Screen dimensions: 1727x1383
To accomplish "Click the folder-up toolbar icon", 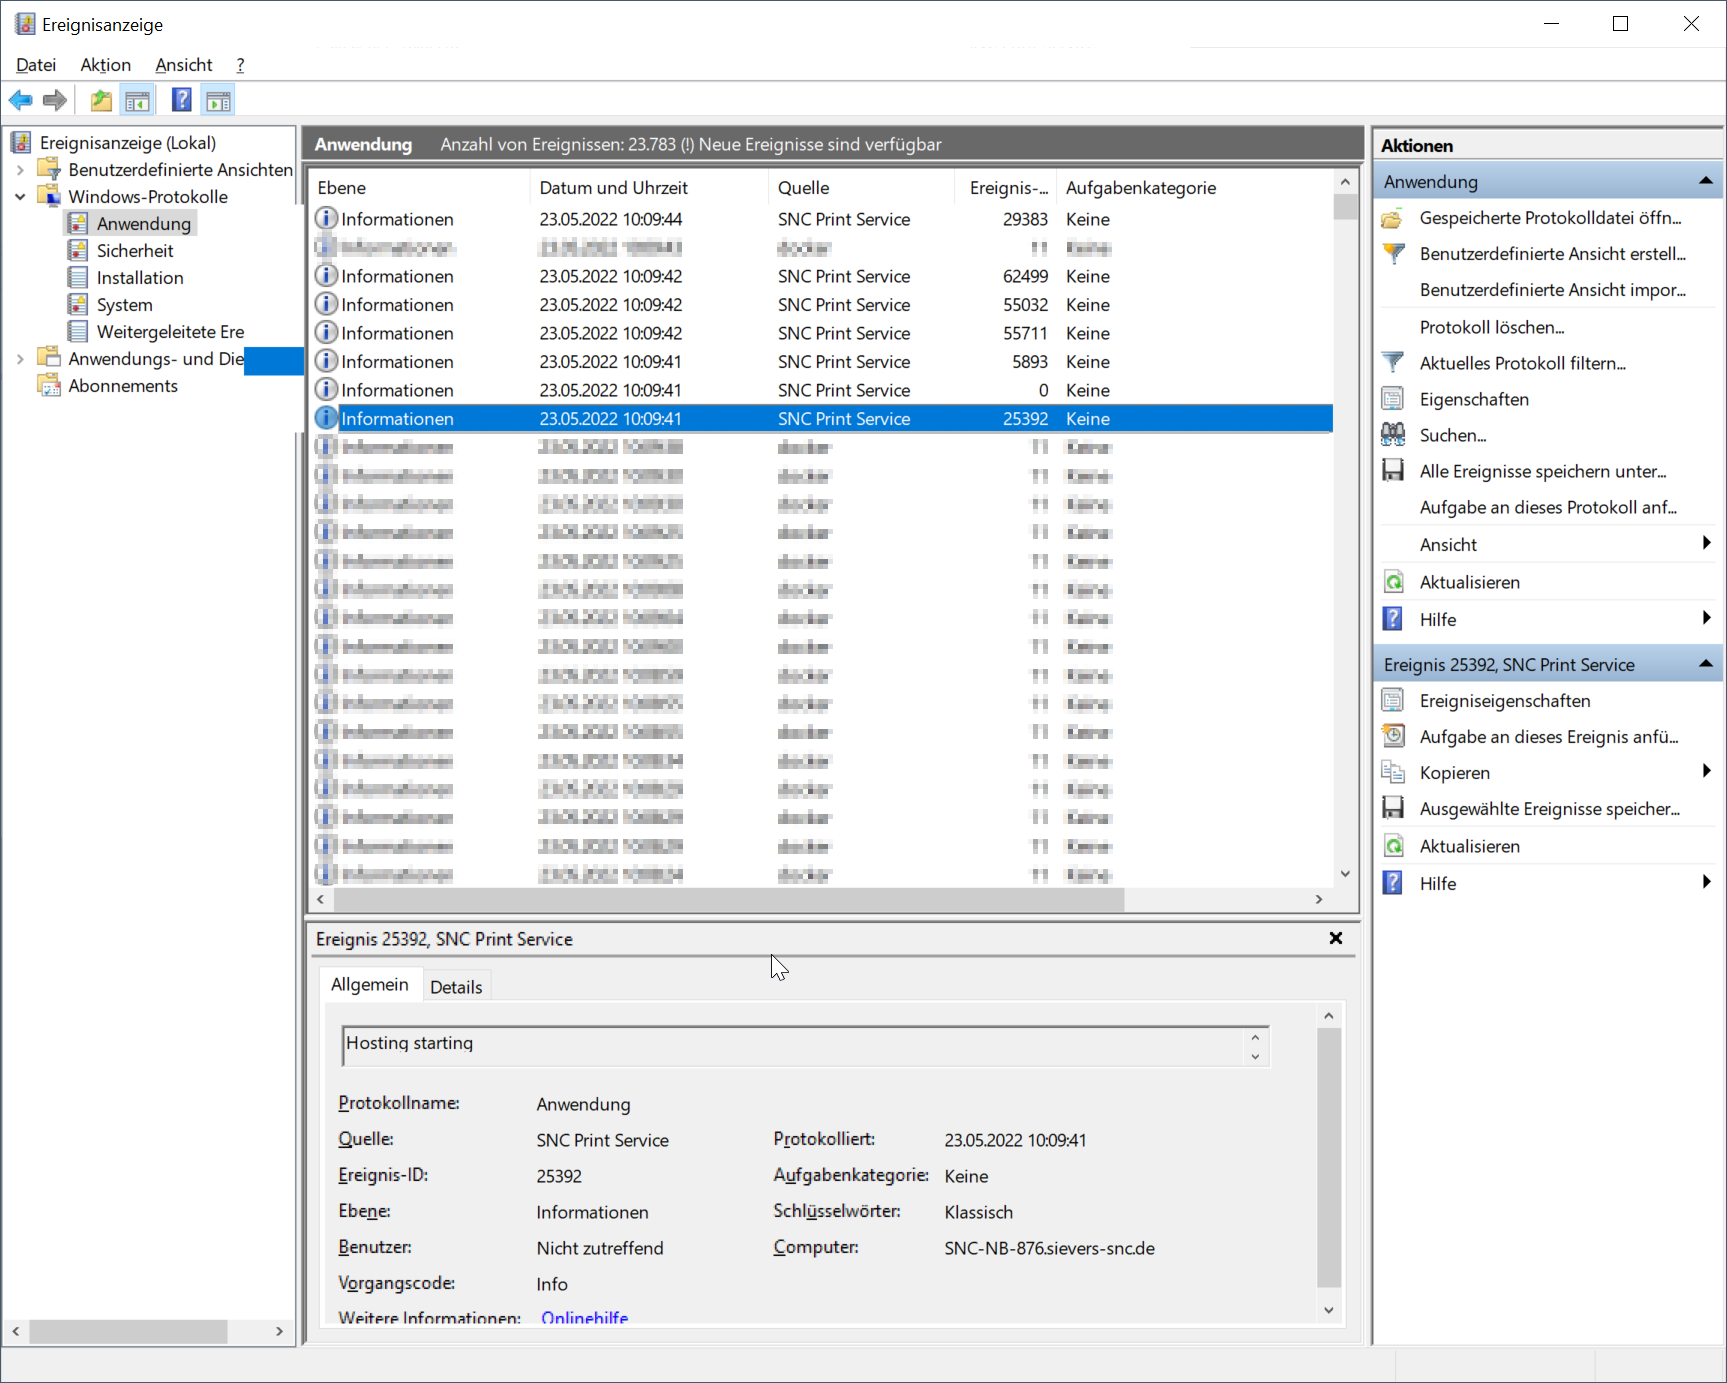I will tap(101, 100).
